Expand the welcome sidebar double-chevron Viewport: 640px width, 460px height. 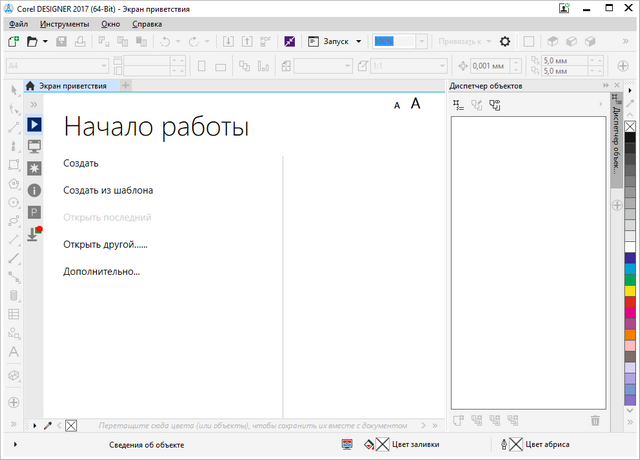tap(34, 104)
